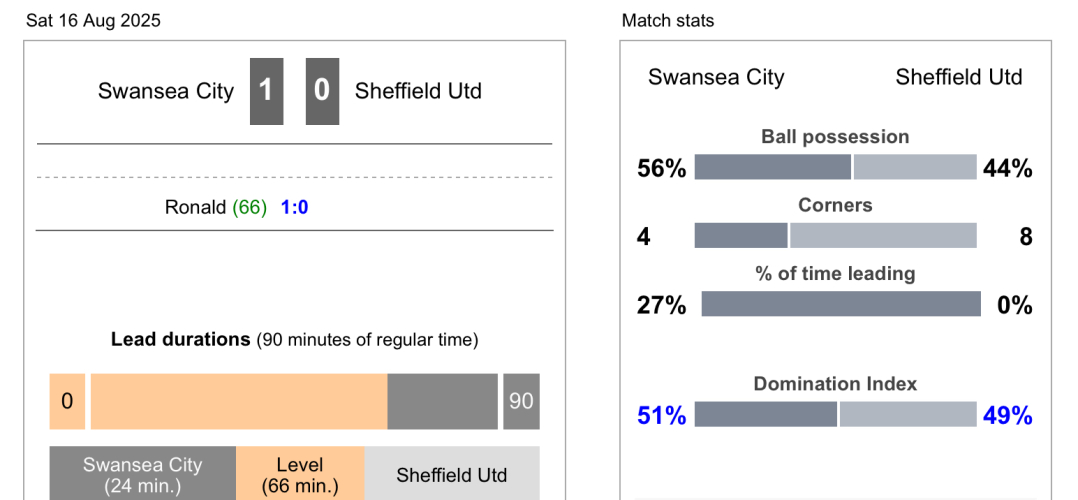Click the Swansea City name beside the score
The height and width of the screenshot is (500, 1078).
[166, 91]
